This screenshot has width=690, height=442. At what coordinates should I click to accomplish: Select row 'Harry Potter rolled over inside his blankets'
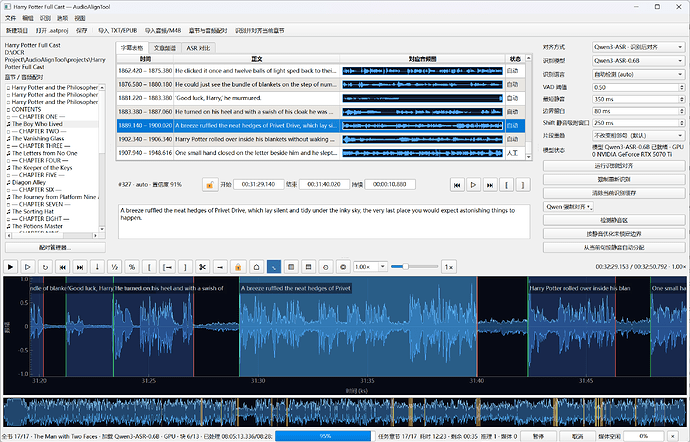321,139
